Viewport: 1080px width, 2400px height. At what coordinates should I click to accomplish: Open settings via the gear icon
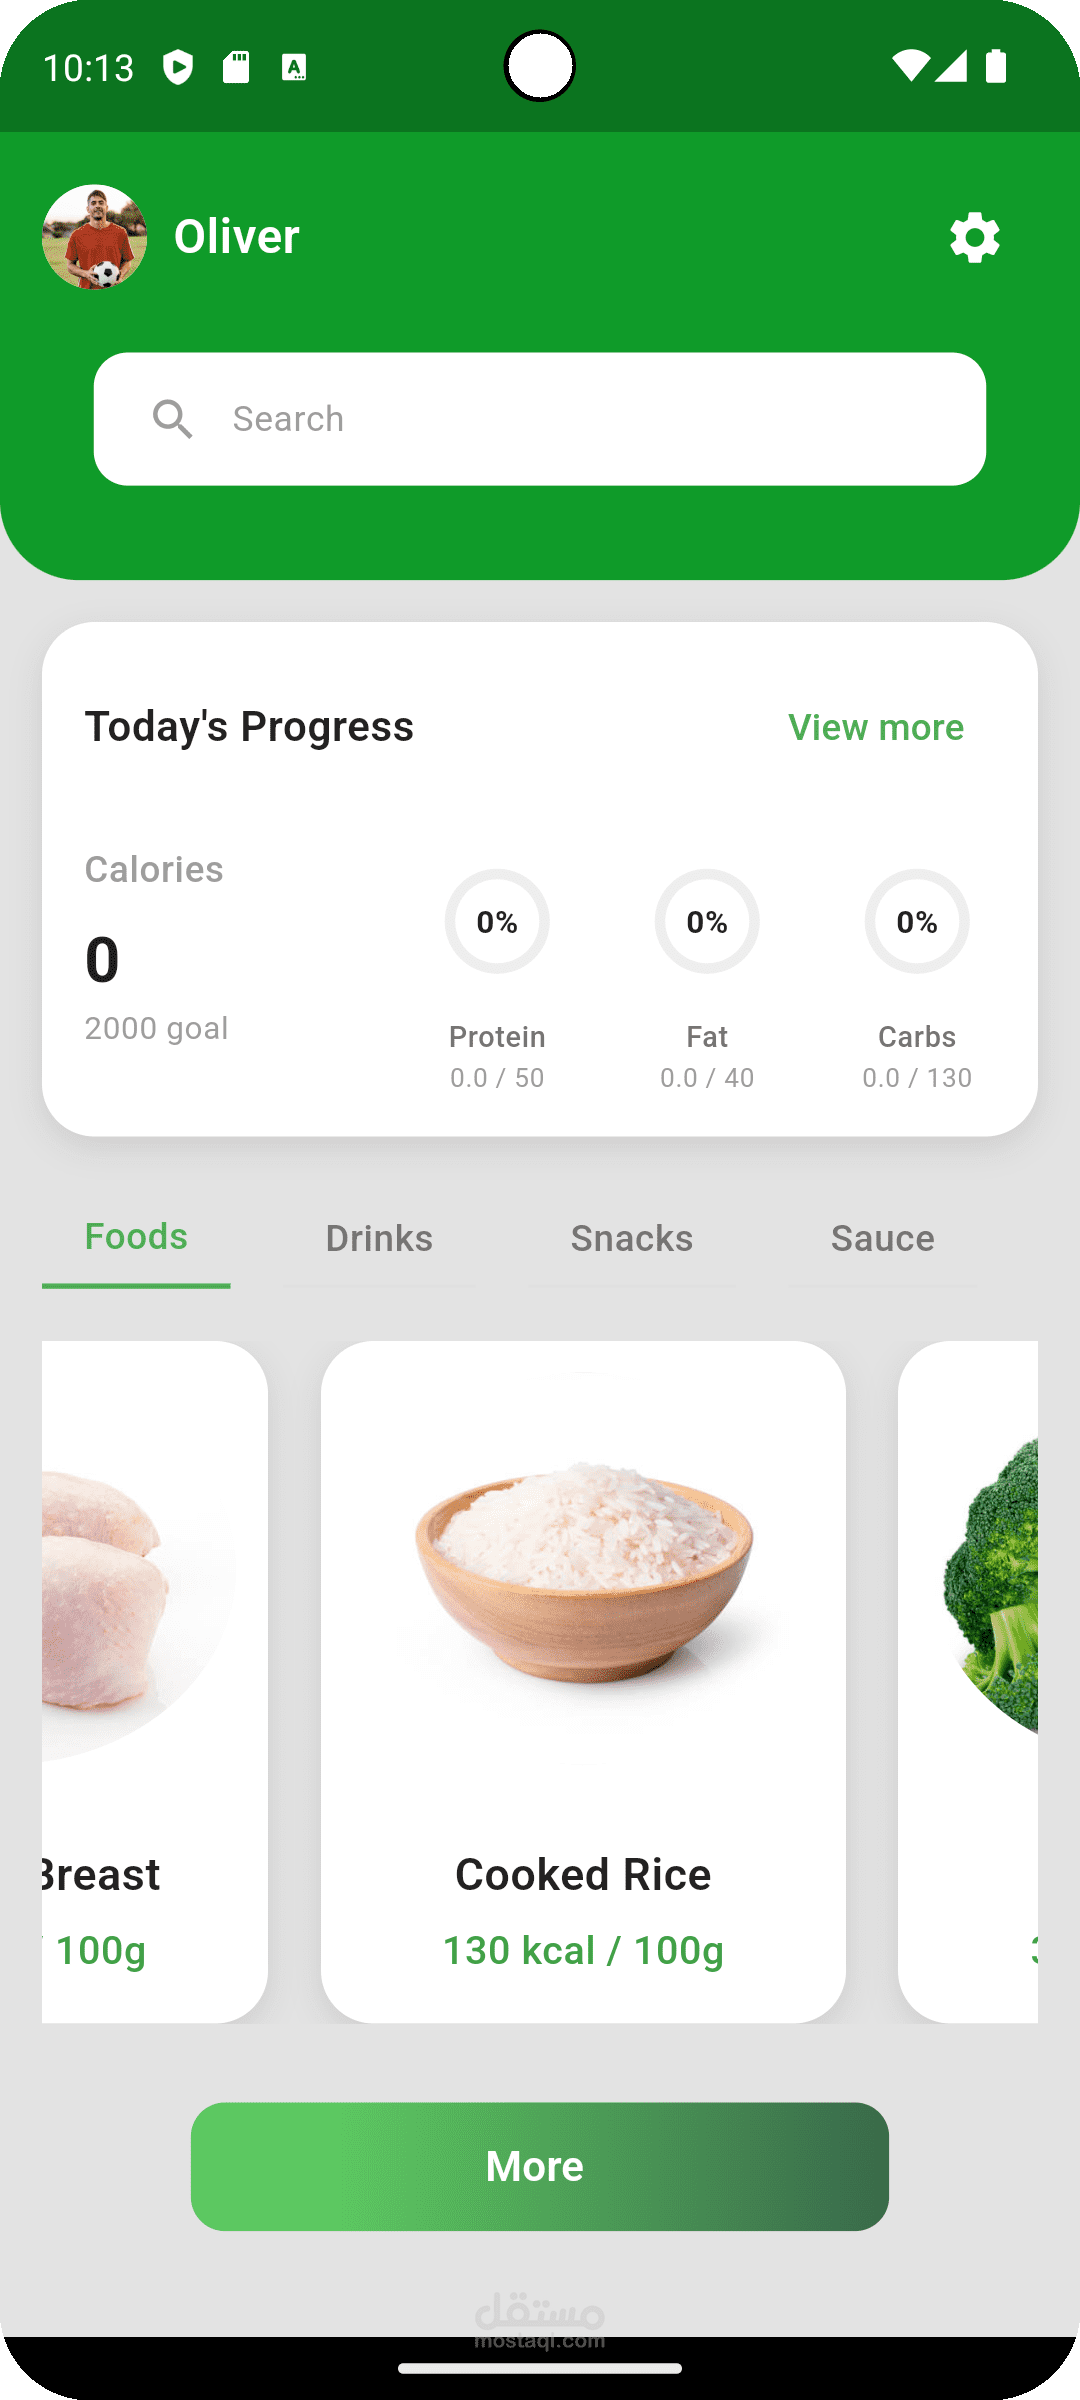pyautogui.click(x=974, y=238)
